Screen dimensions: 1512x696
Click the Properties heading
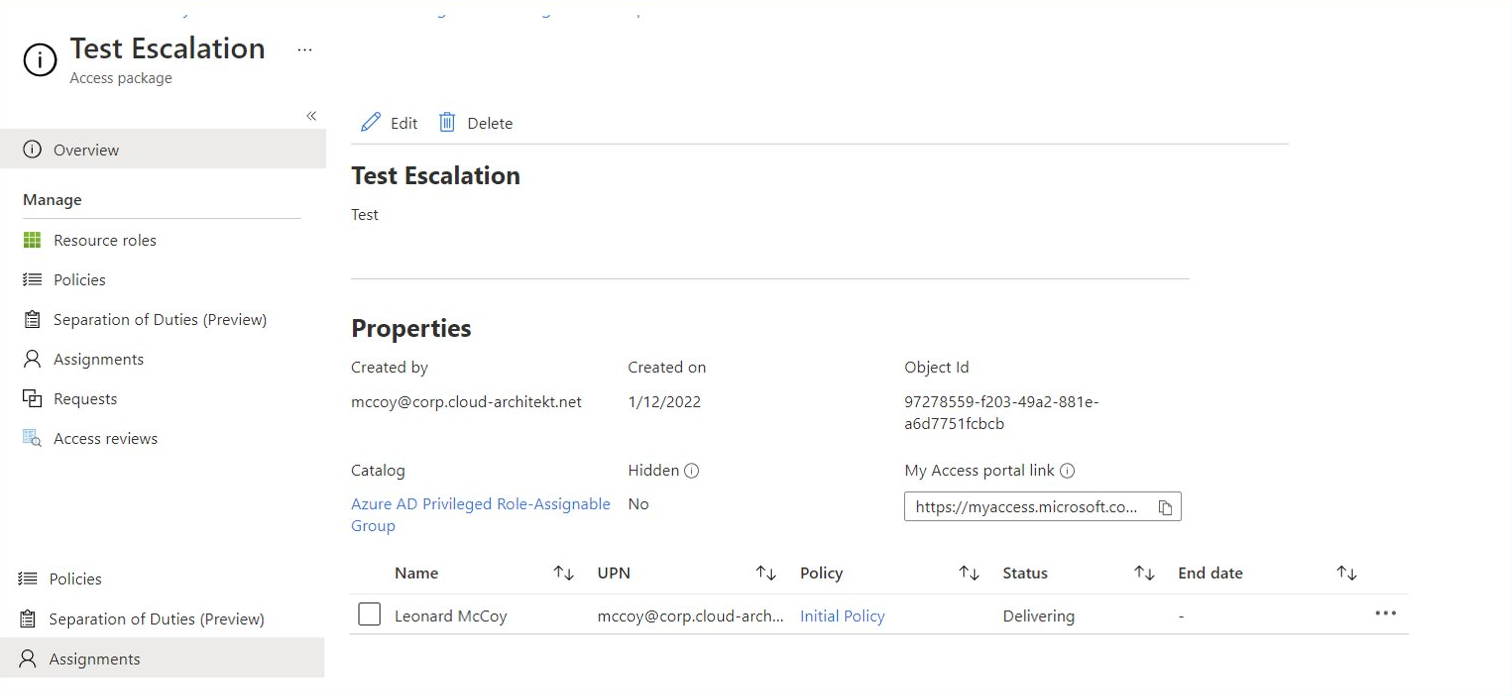pos(411,328)
